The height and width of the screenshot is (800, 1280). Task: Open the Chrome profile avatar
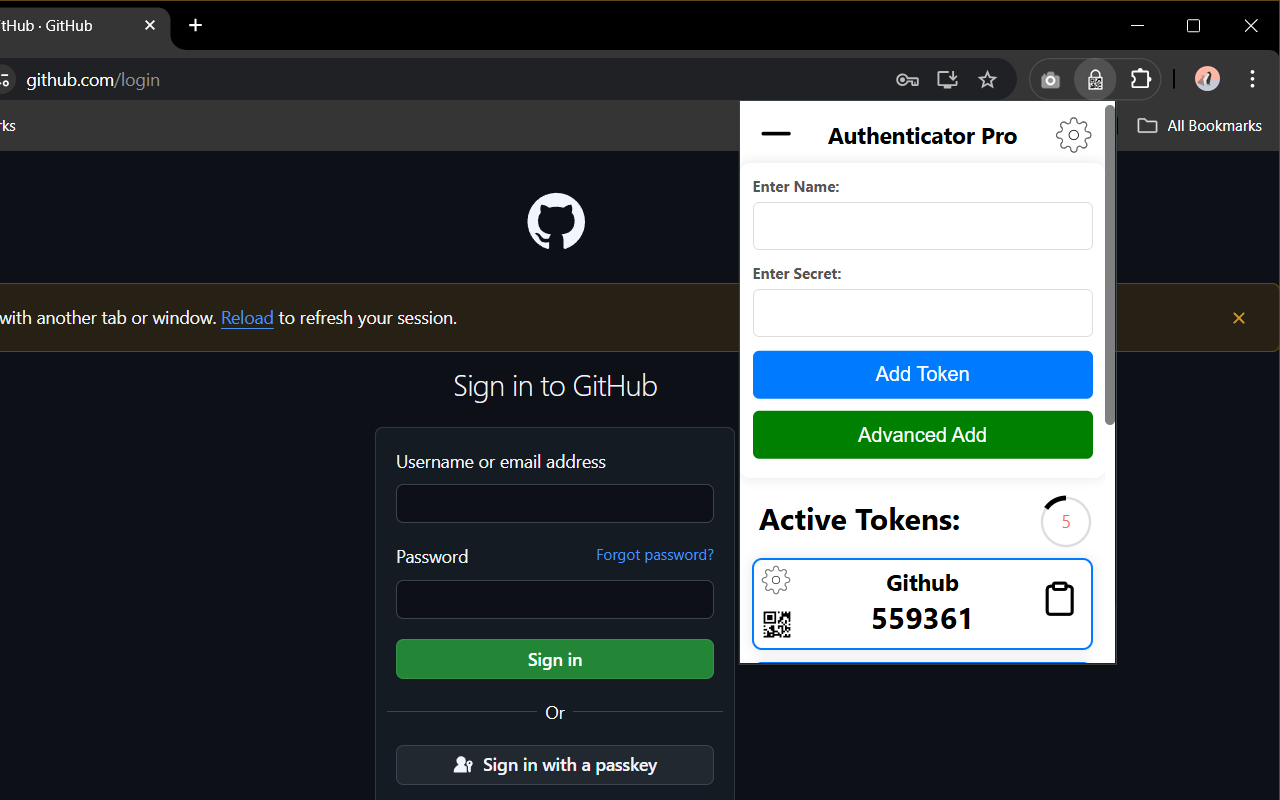pos(1206,79)
